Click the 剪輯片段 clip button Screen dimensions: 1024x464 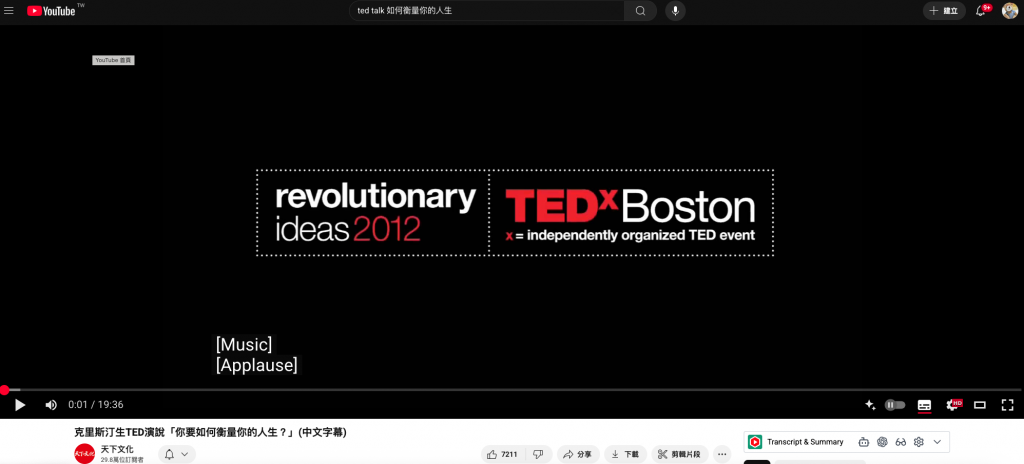(680, 454)
